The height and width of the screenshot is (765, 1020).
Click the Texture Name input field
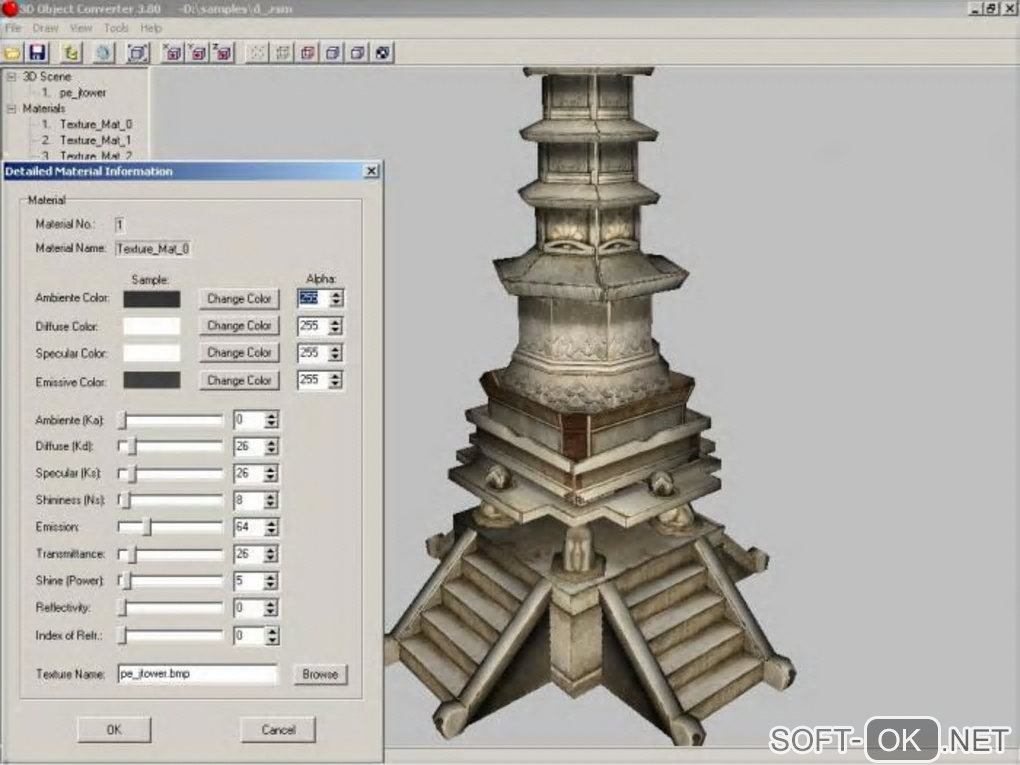click(197, 674)
